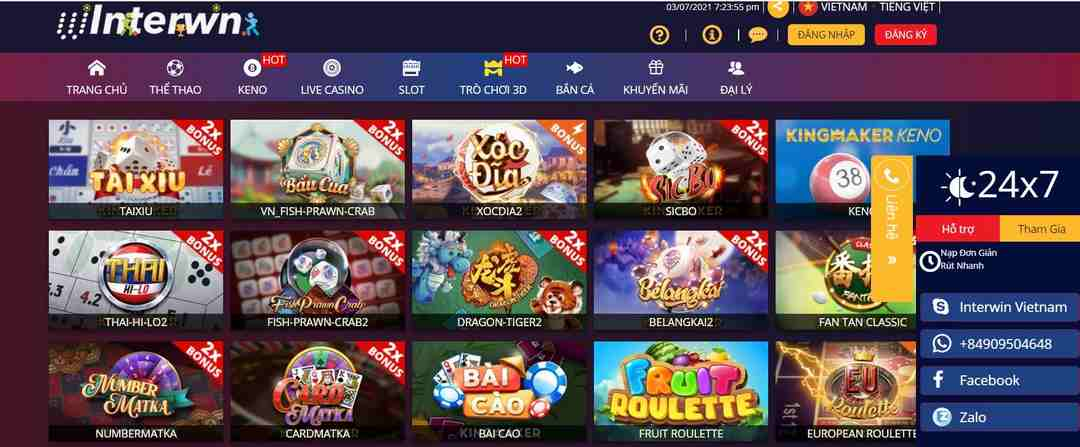
Task: Open the chat bubble icon
Action: 758,34
